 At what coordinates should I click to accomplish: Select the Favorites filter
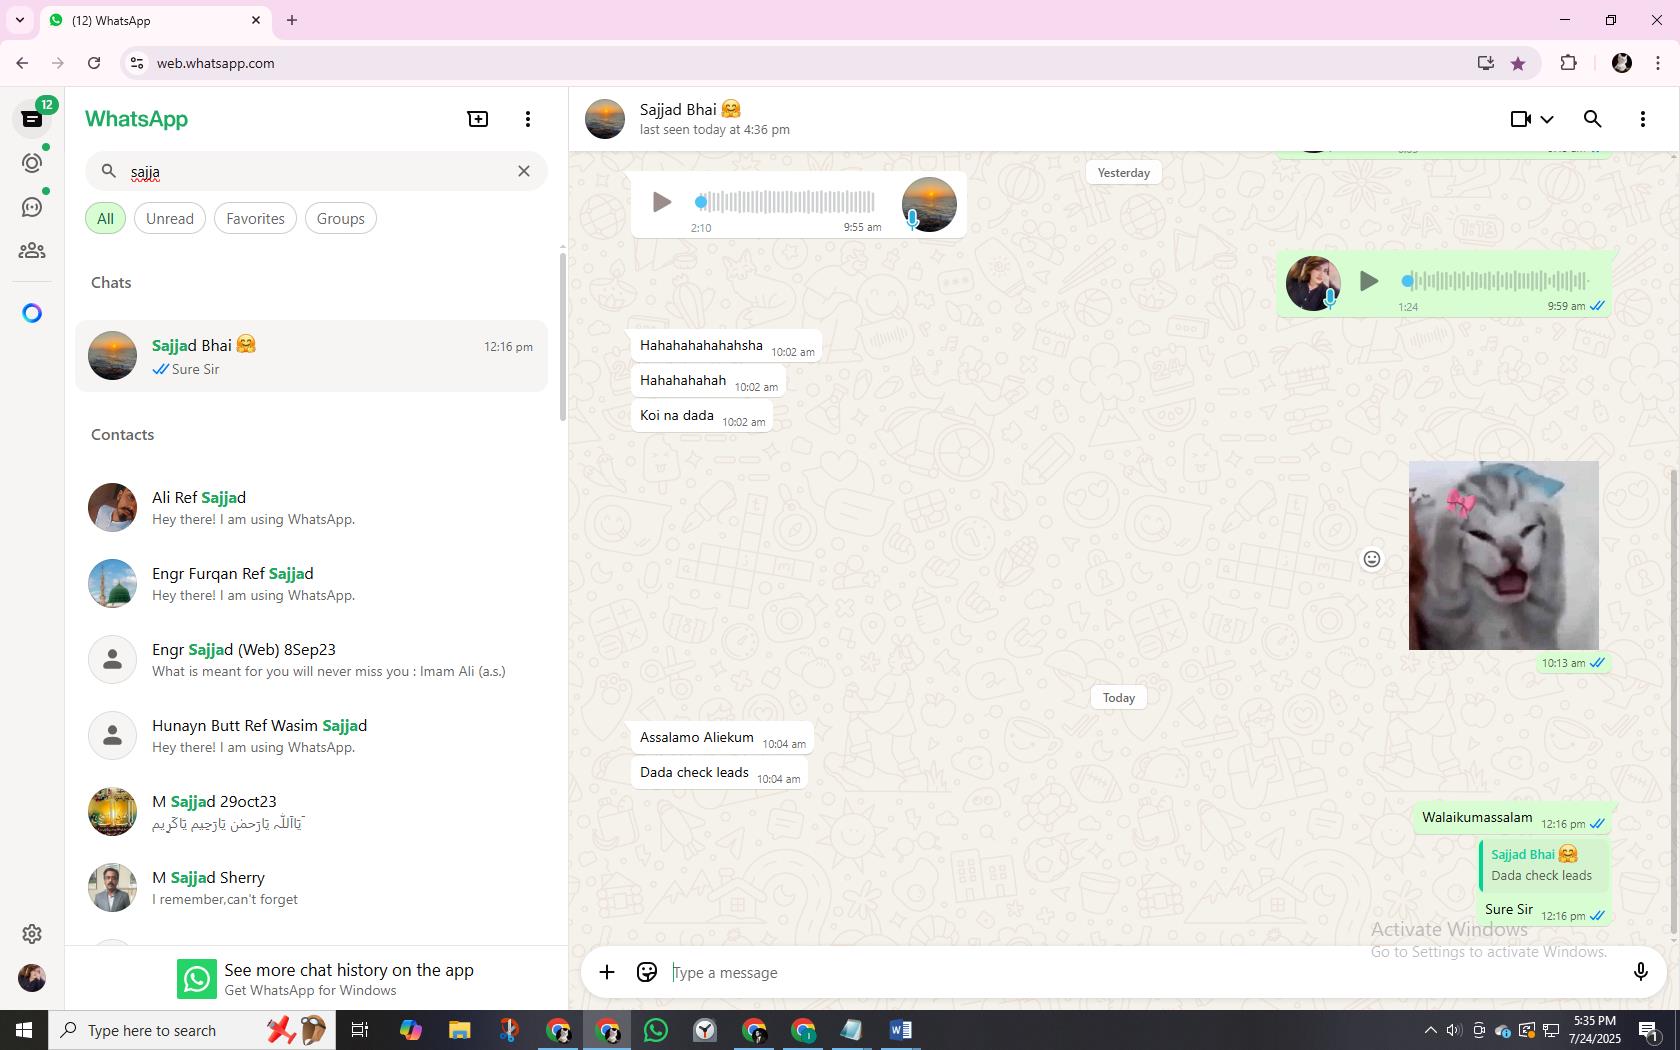pos(255,219)
